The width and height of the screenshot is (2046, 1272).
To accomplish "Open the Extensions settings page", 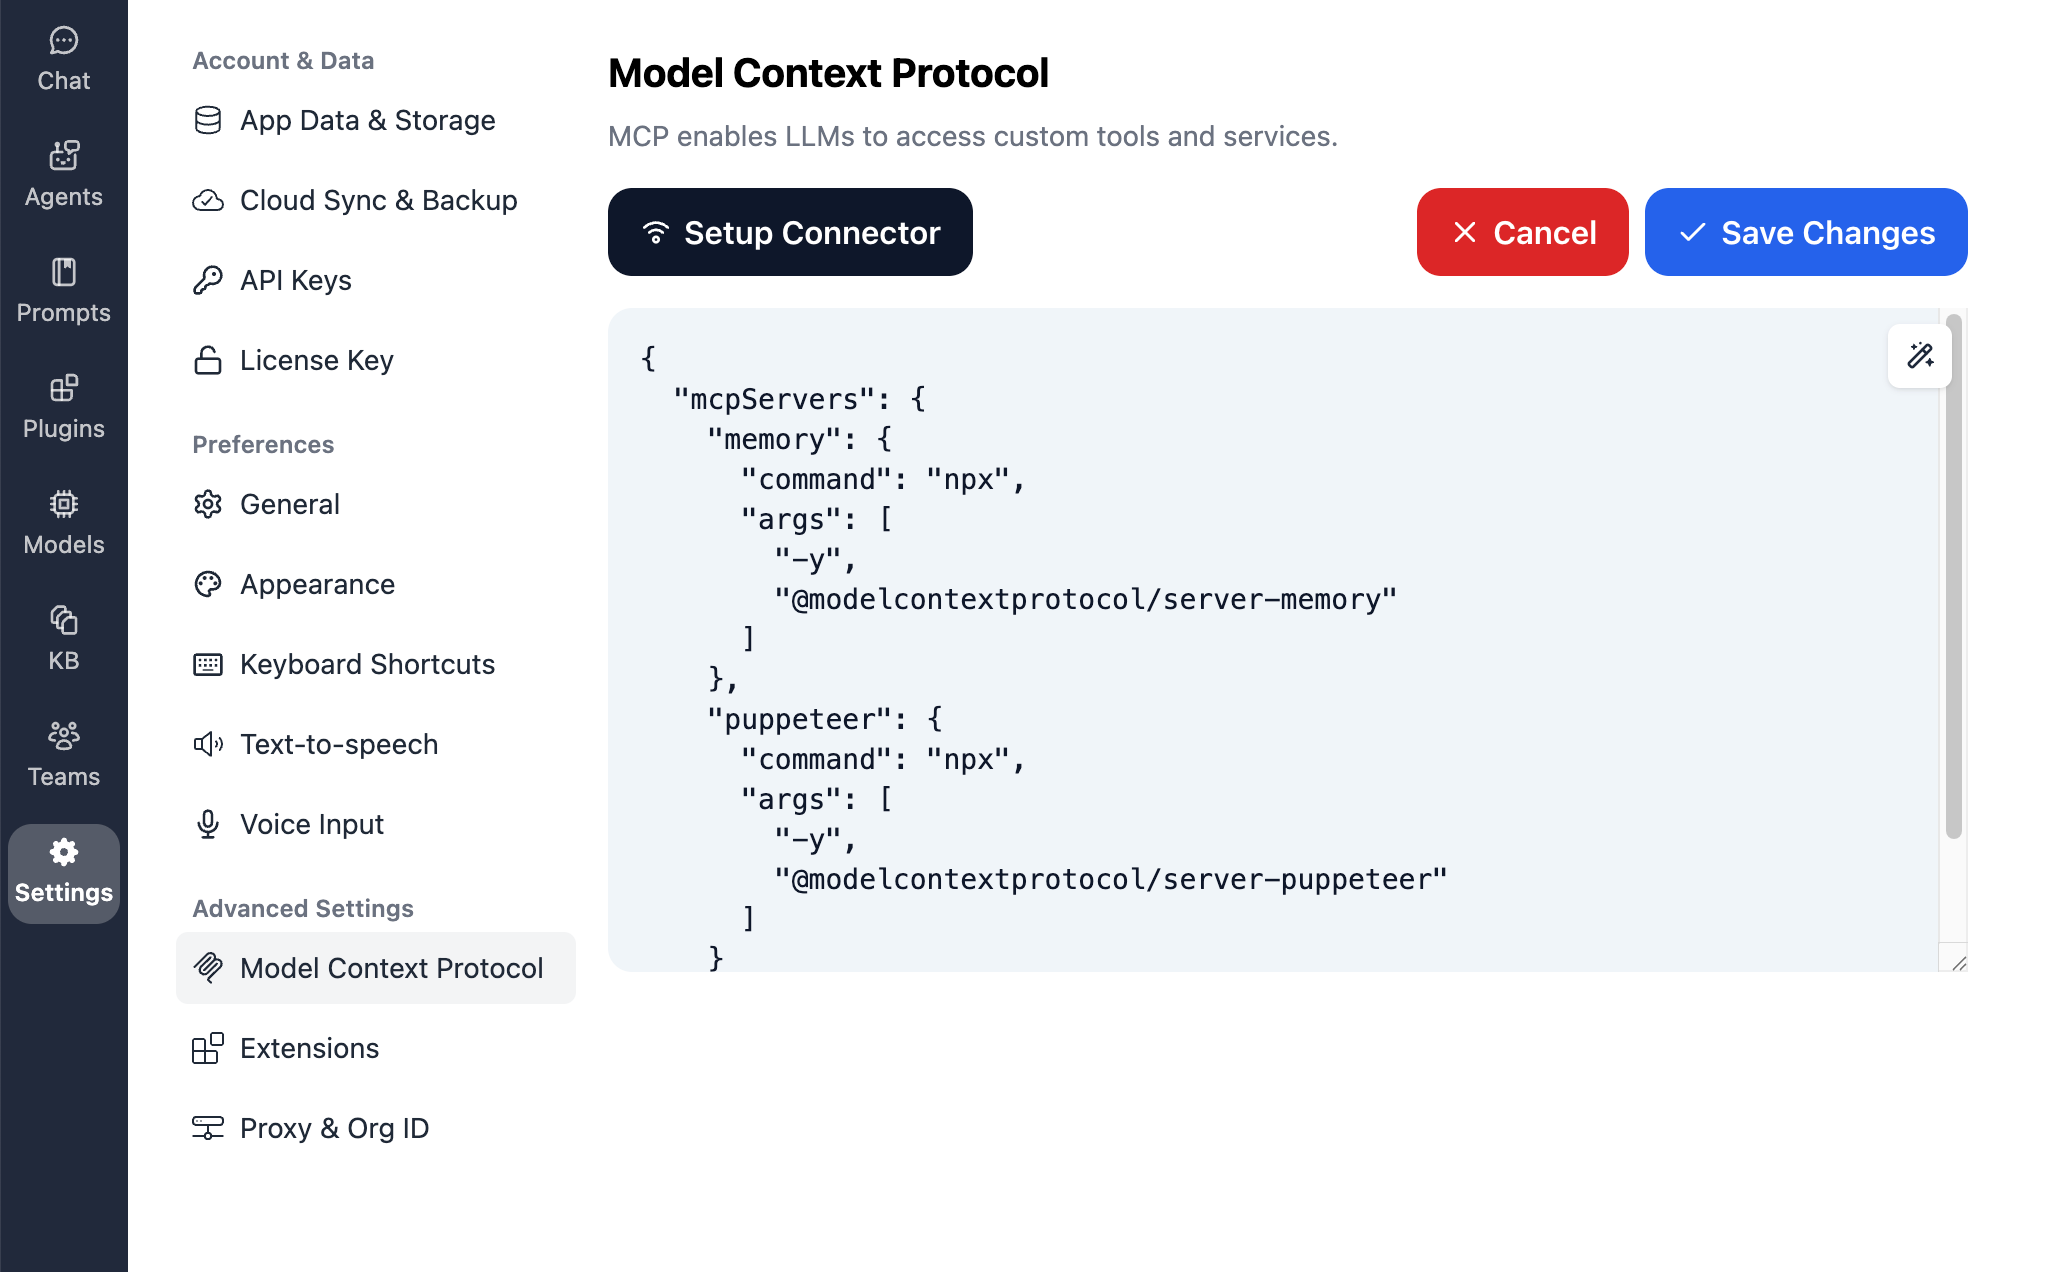I will click(x=309, y=1048).
